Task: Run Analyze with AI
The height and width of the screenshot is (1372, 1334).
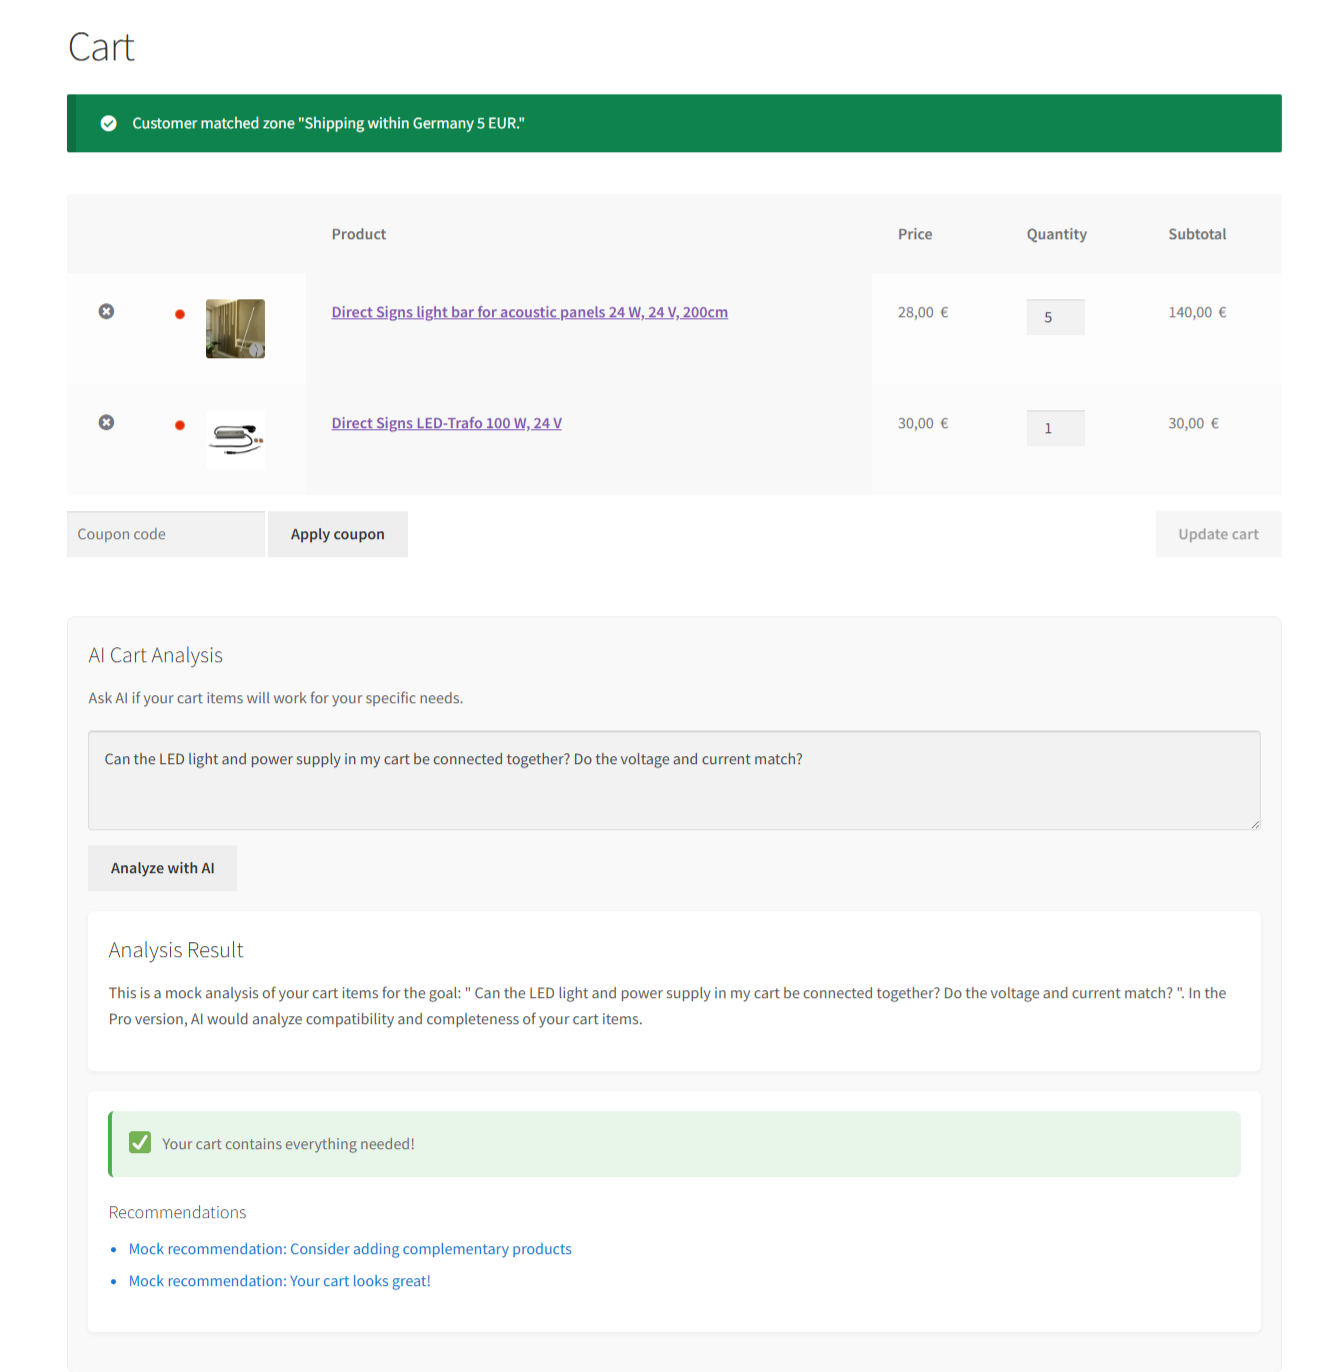Action: tap(163, 868)
